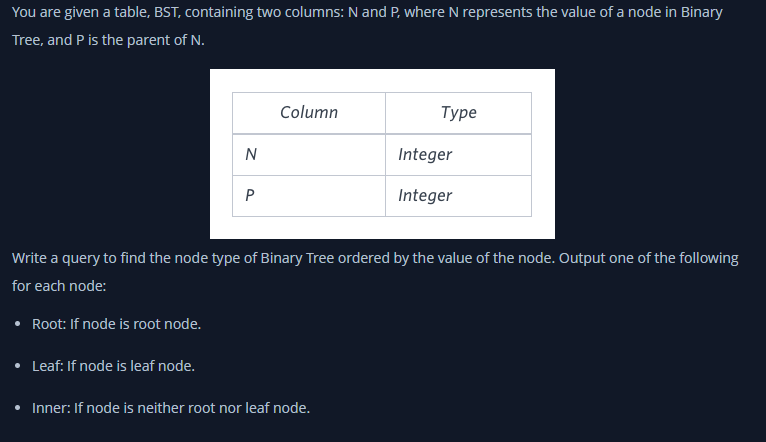Image resolution: width=766 pixels, height=442 pixels.
Task: Click 'for each node:' text line
Action: click(59, 286)
